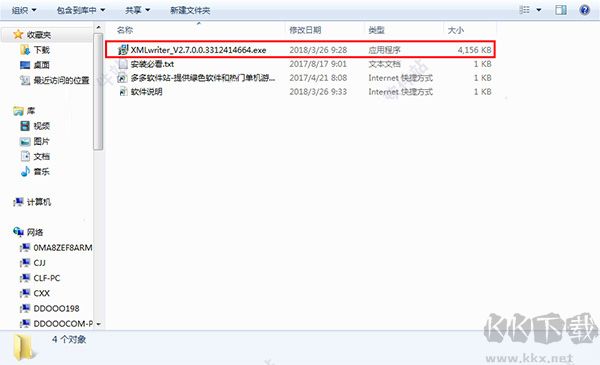
Task: Click date 2018/3/26 9:28
Action: coord(318,50)
